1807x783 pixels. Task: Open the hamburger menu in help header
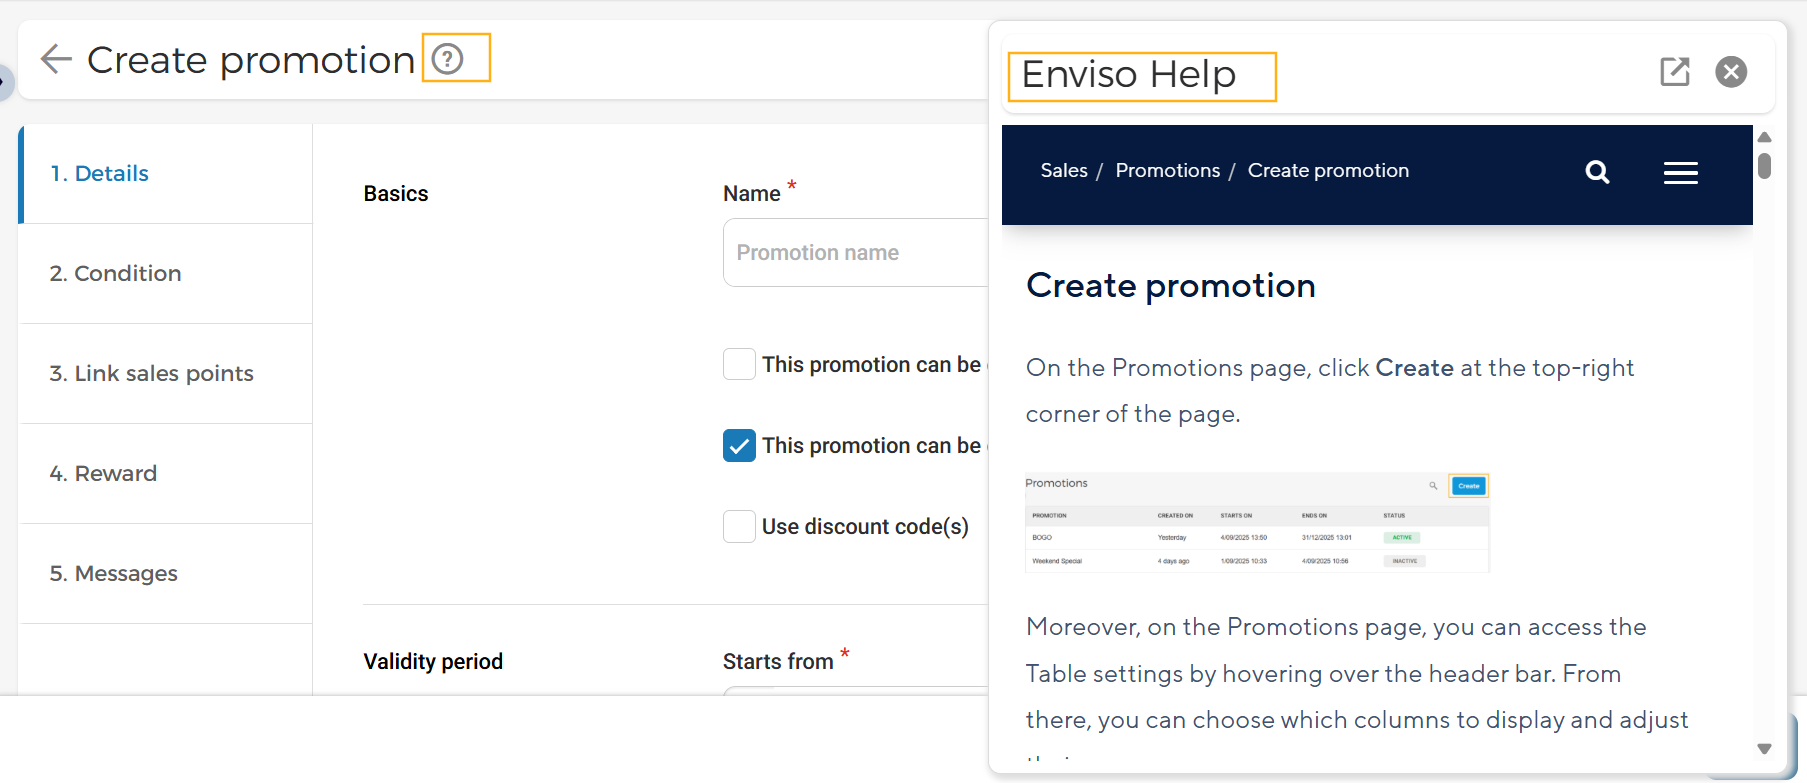click(x=1680, y=173)
